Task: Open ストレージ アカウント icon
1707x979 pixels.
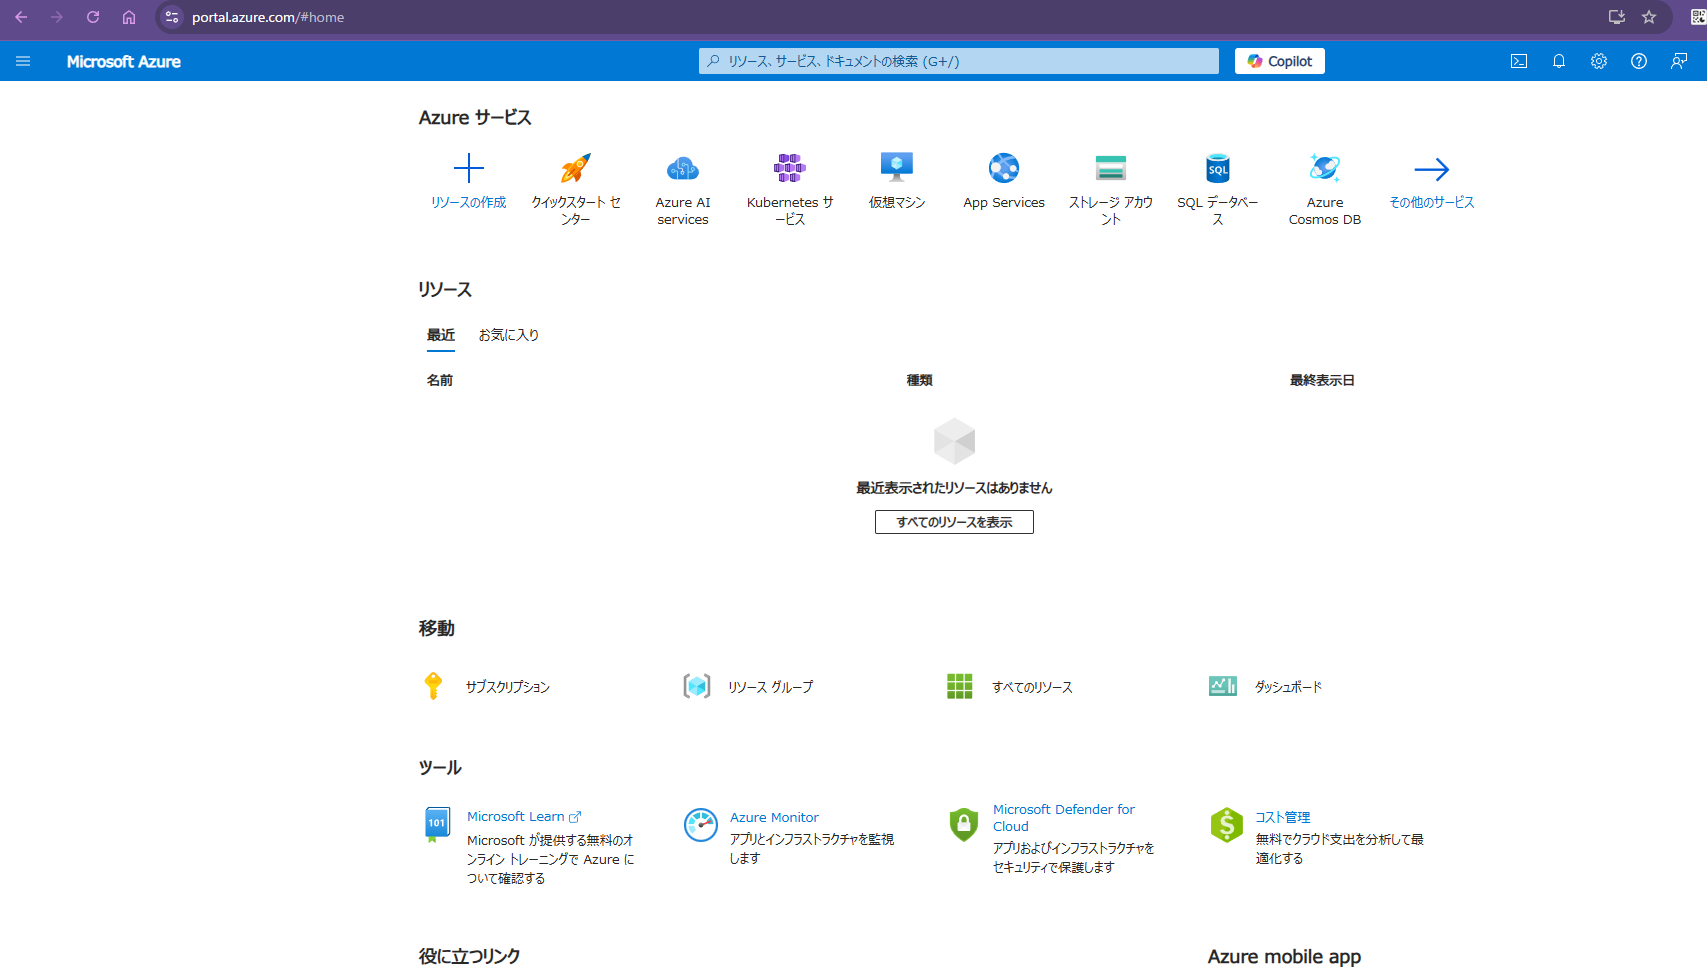Action: point(1111,168)
